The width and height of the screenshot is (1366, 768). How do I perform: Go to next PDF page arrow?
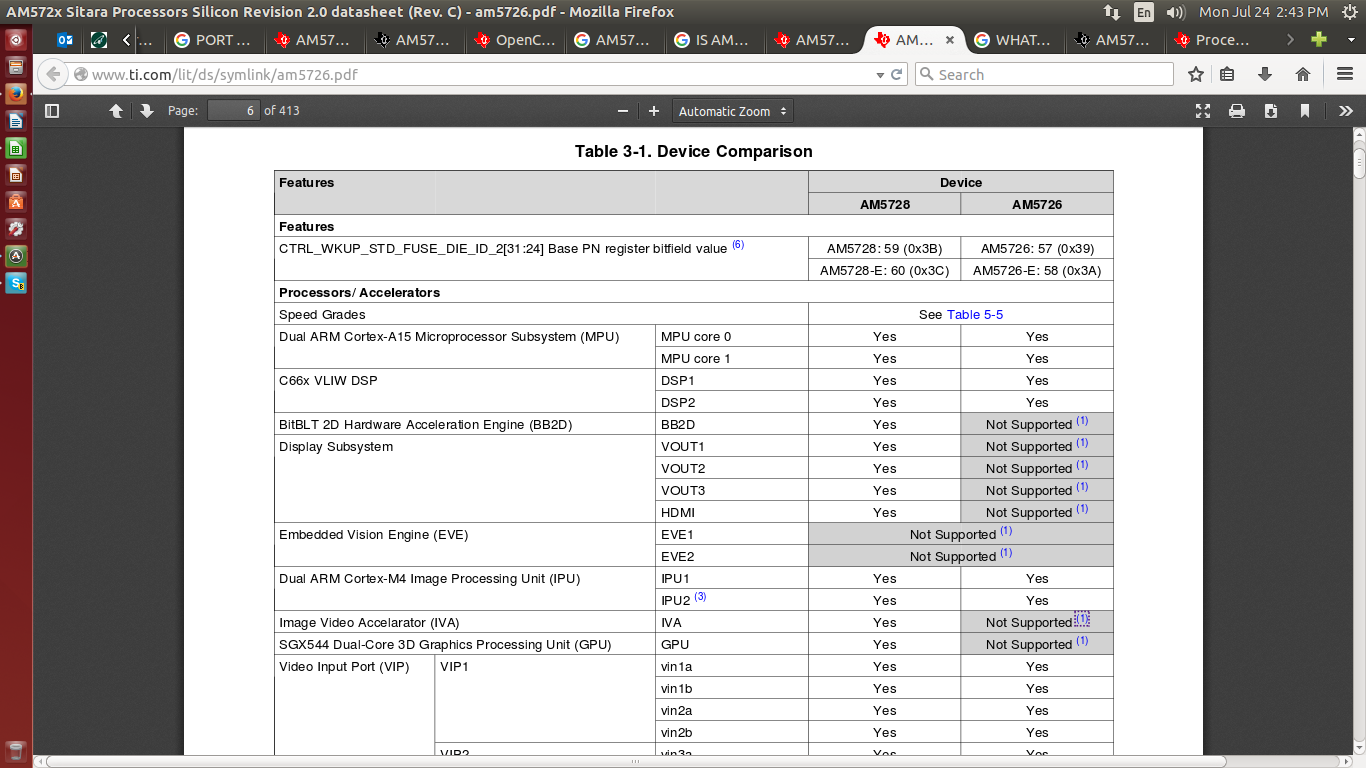coord(147,111)
